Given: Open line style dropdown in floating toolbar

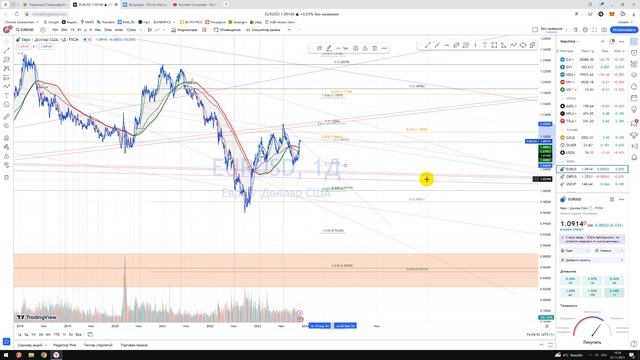Looking at the screenshot, I should [x=338, y=48].
